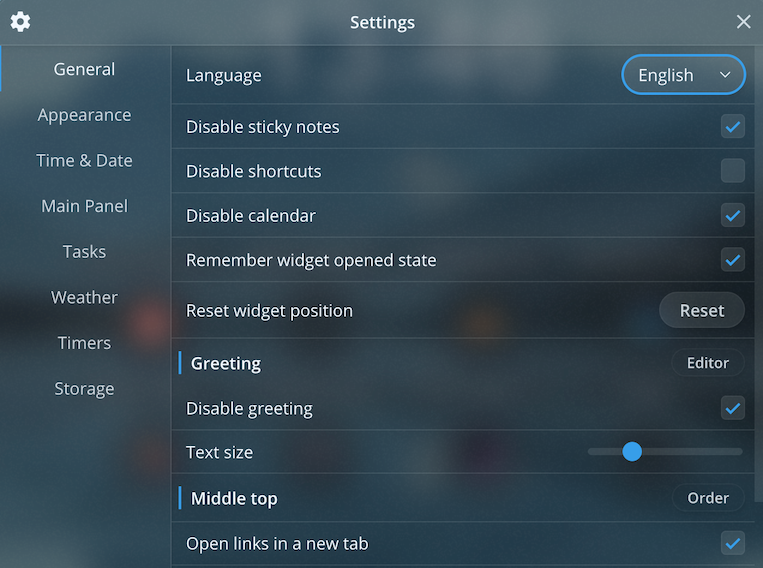This screenshot has width=763, height=568.
Task: Uncheck Disable greeting option
Action: click(733, 408)
